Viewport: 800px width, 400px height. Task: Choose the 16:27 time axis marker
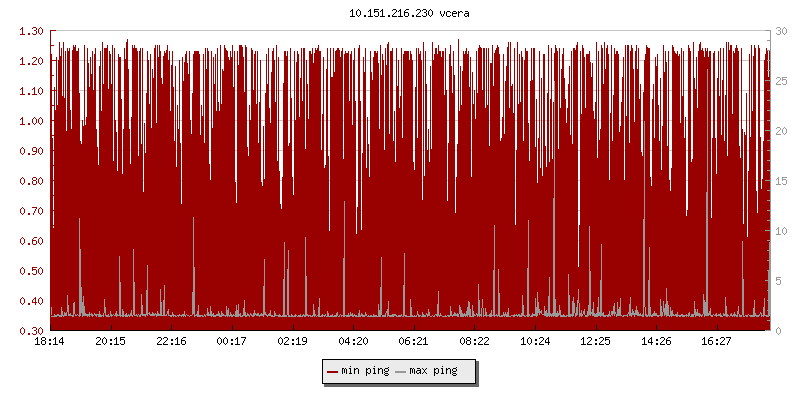point(717,342)
